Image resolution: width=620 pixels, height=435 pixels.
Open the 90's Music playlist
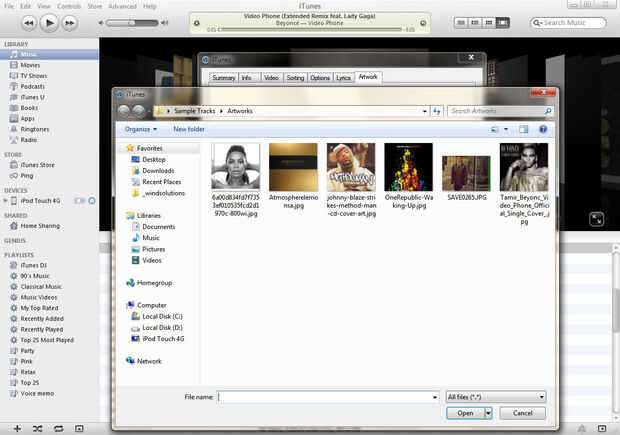click(x=35, y=276)
